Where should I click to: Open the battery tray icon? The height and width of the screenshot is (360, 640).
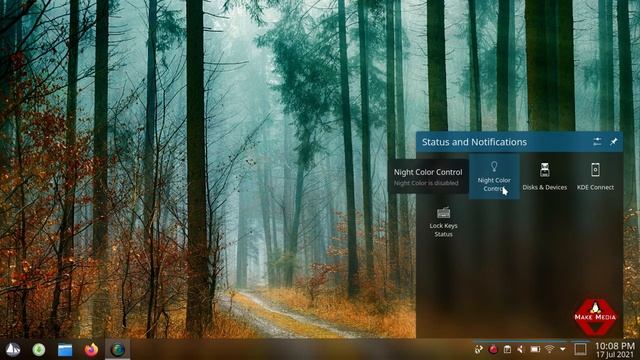tap(535, 349)
